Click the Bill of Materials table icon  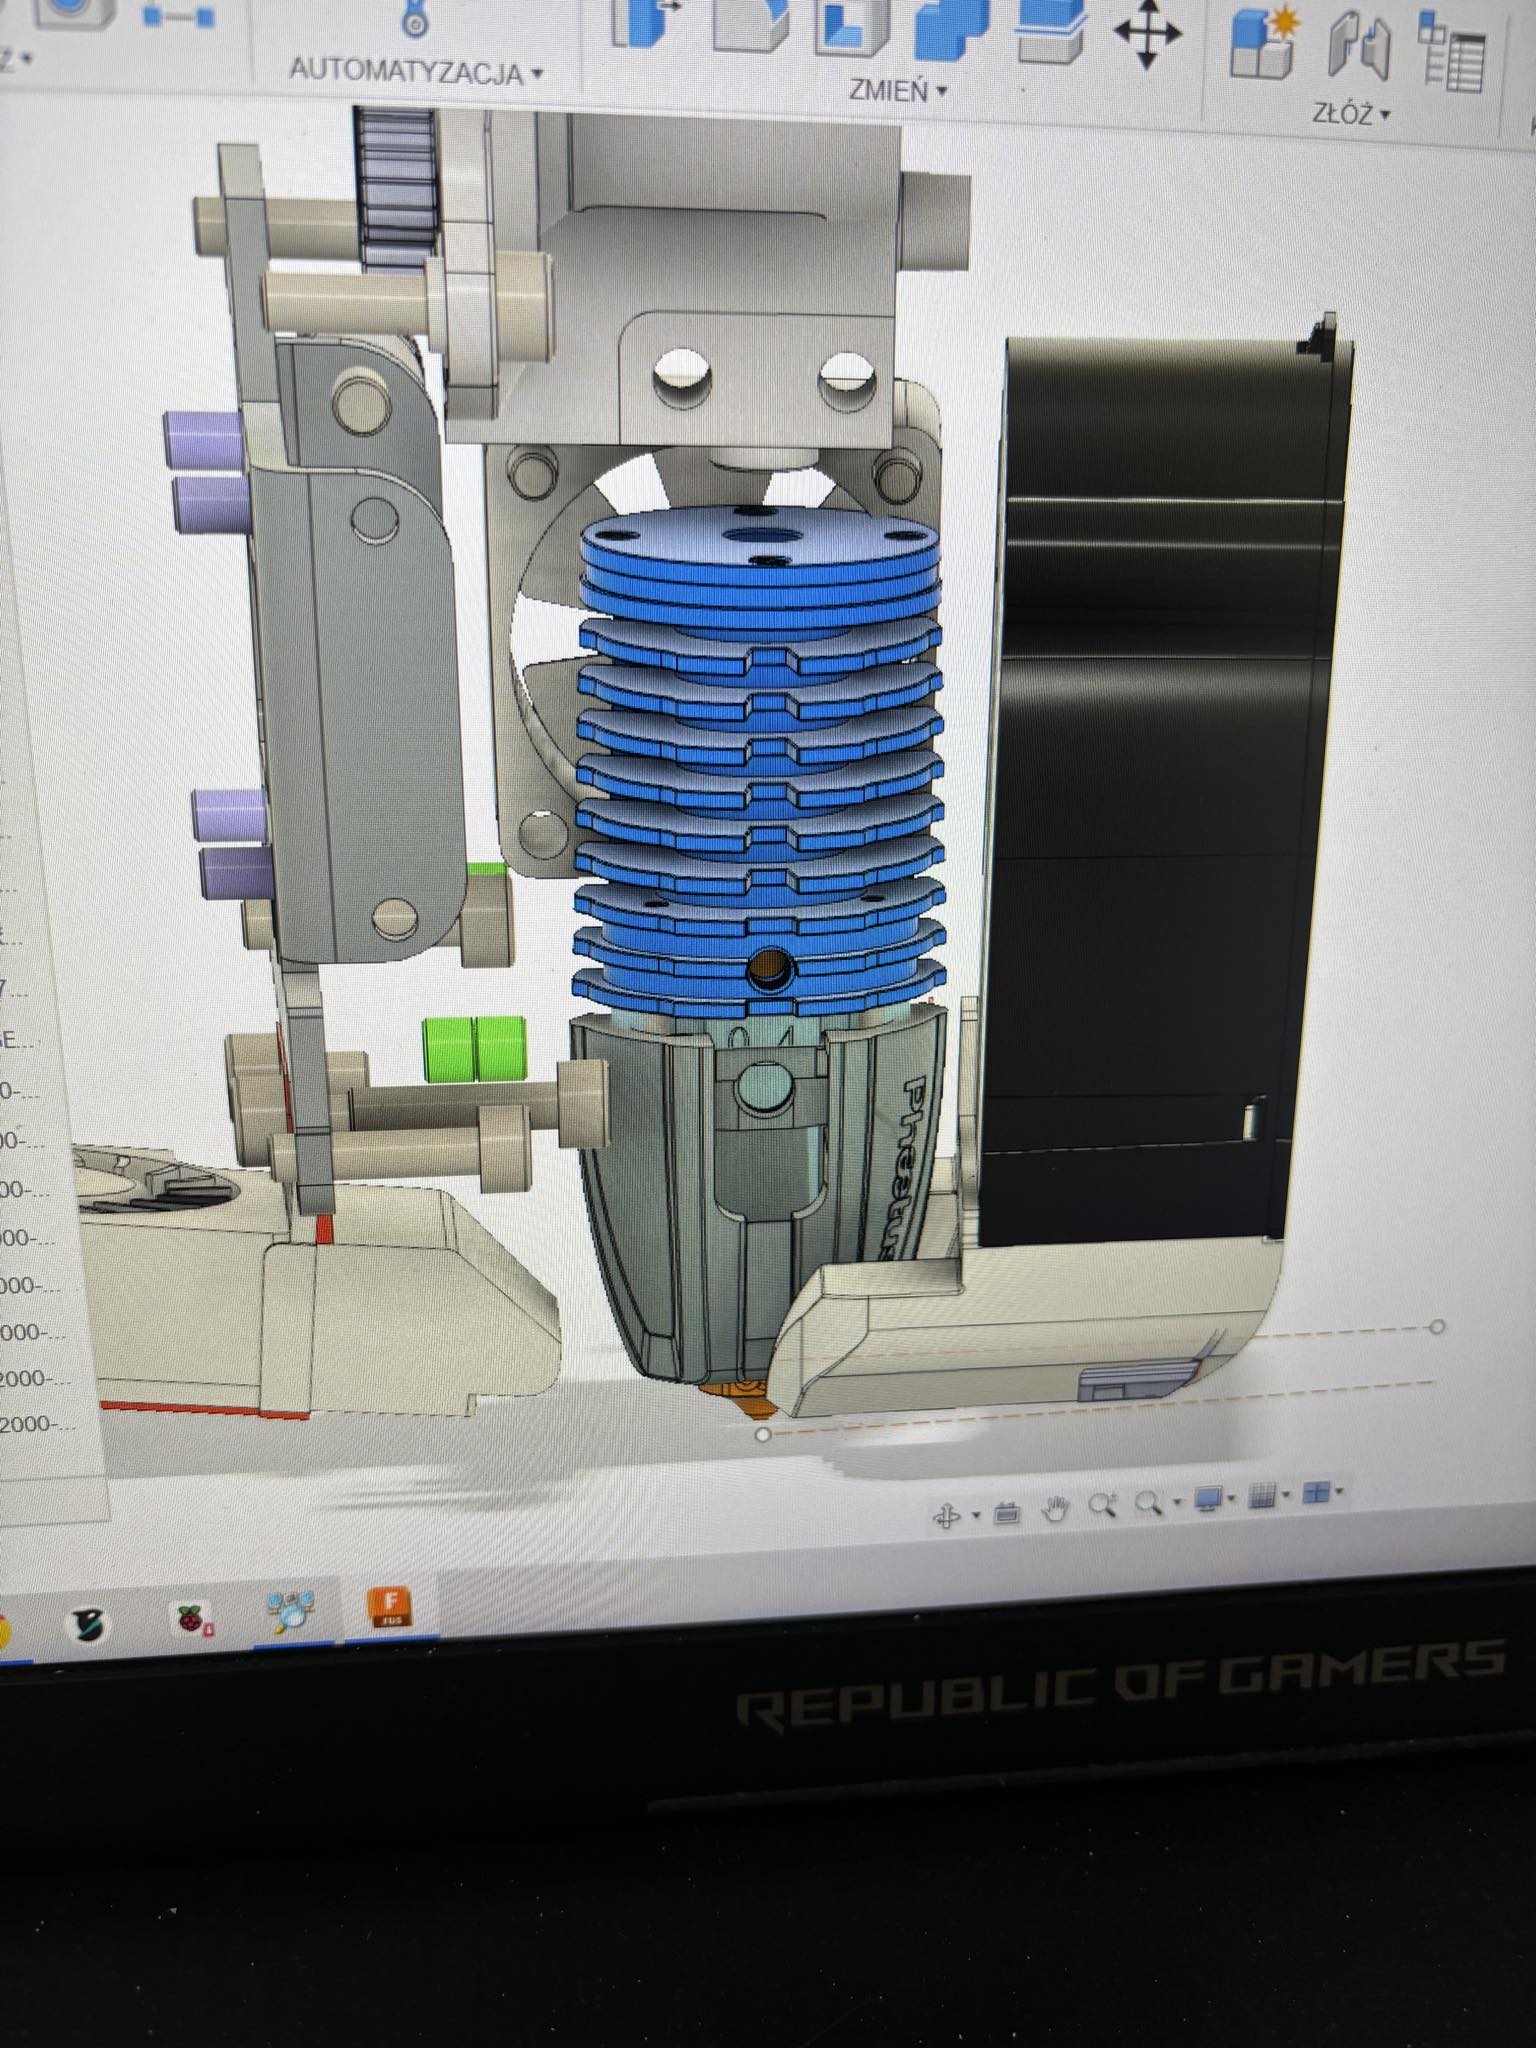click(x=1452, y=52)
